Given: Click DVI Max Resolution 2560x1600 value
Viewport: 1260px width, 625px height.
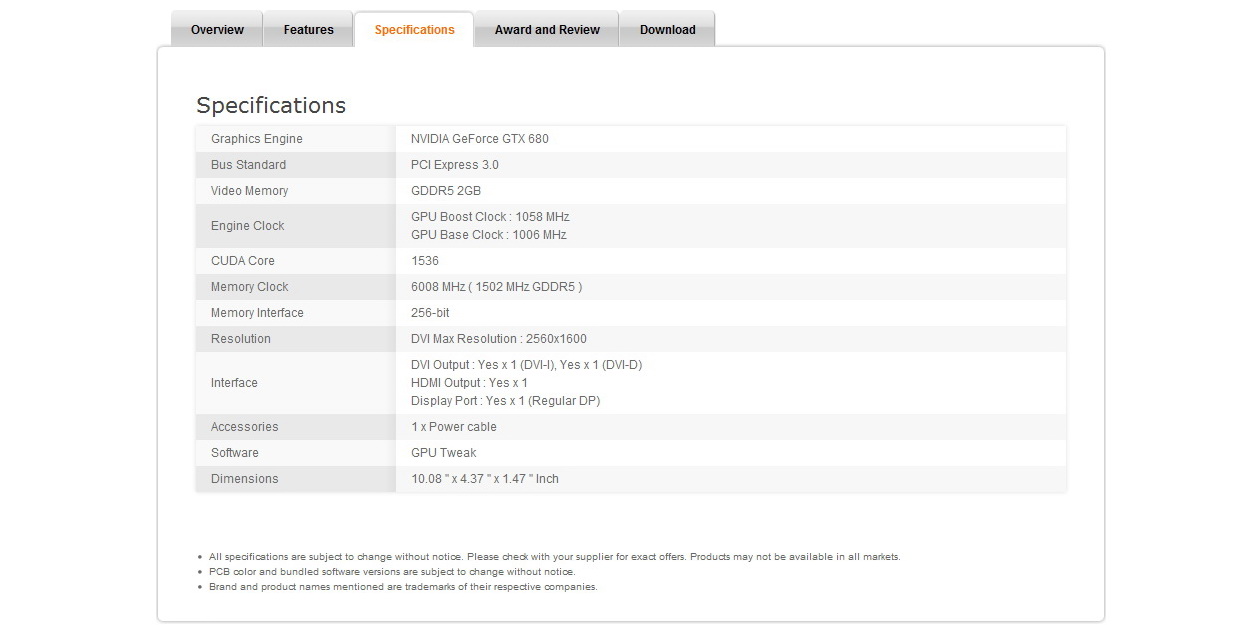Looking at the screenshot, I should coord(499,339).
